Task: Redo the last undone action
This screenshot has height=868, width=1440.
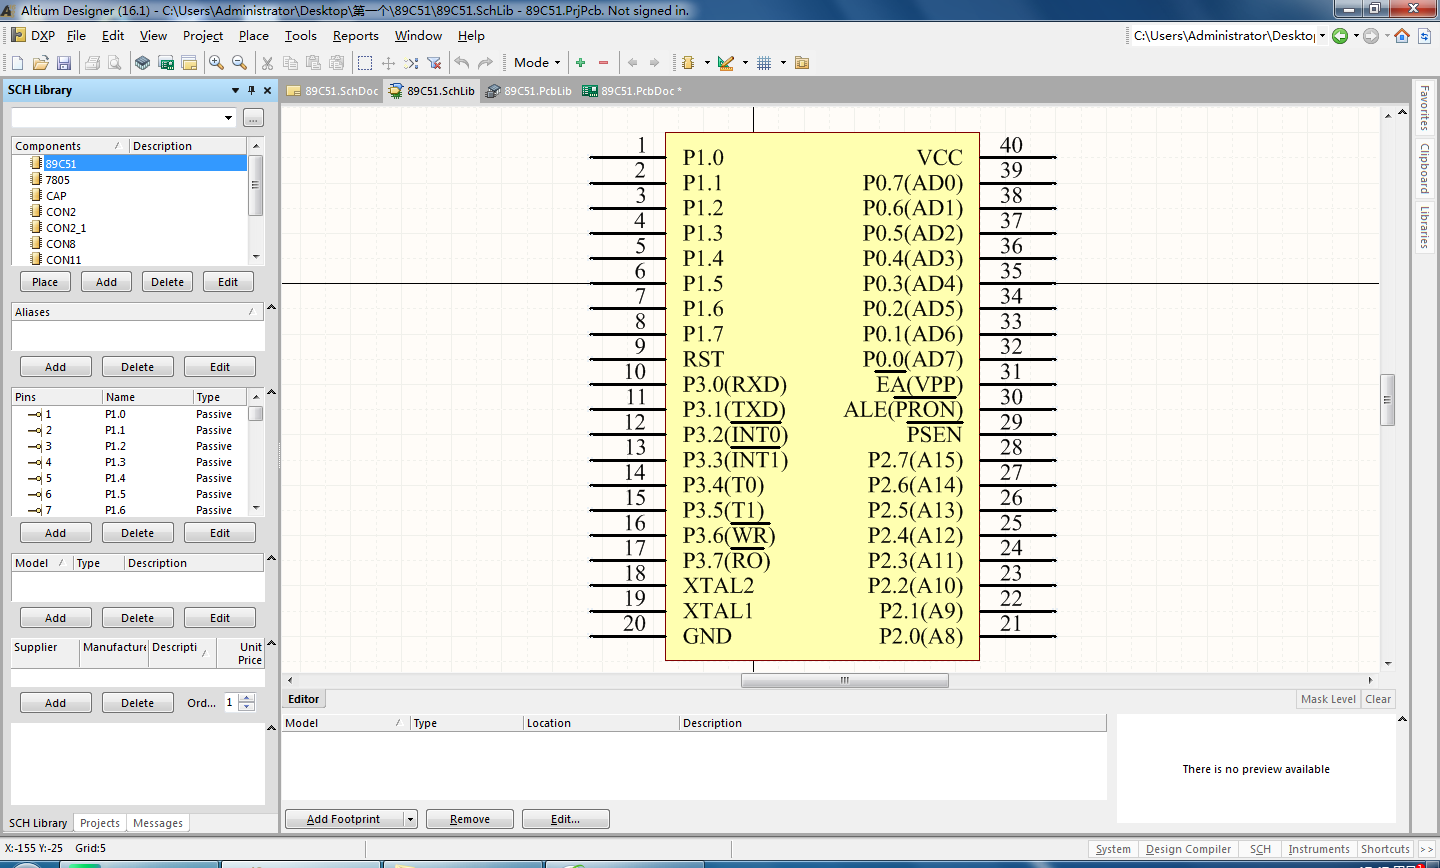Action: pyautogui.click(x=485, y=63)
